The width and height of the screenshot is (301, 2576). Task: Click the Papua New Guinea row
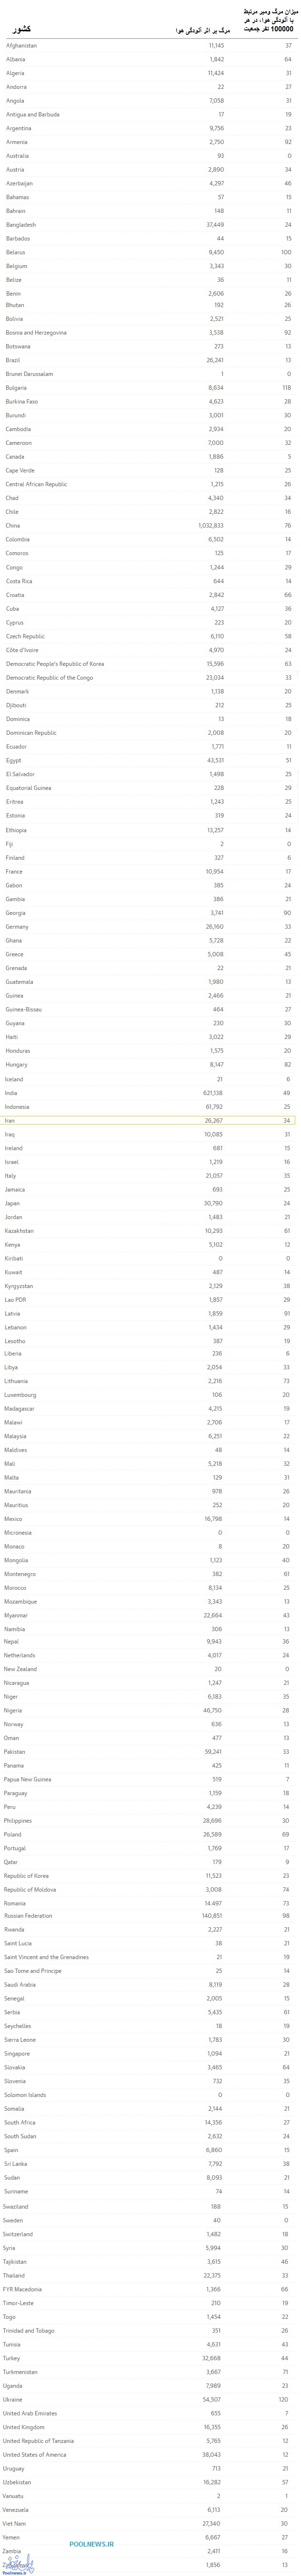pos(150,1778)
